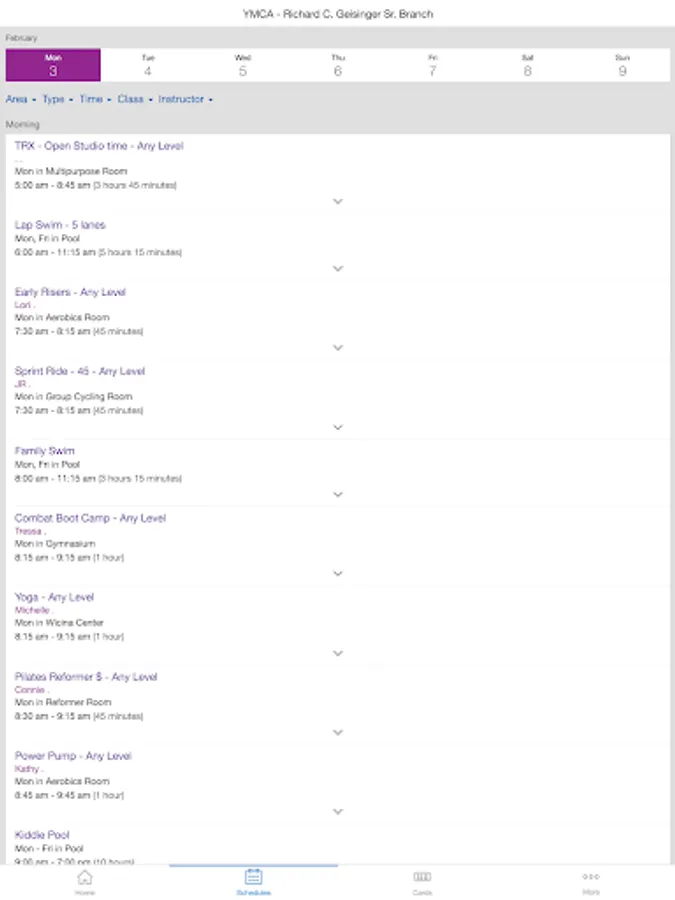This screenshot has height=900, width=675.
Task: Open Yoga - Any Level class link
Action: point(54,598)
